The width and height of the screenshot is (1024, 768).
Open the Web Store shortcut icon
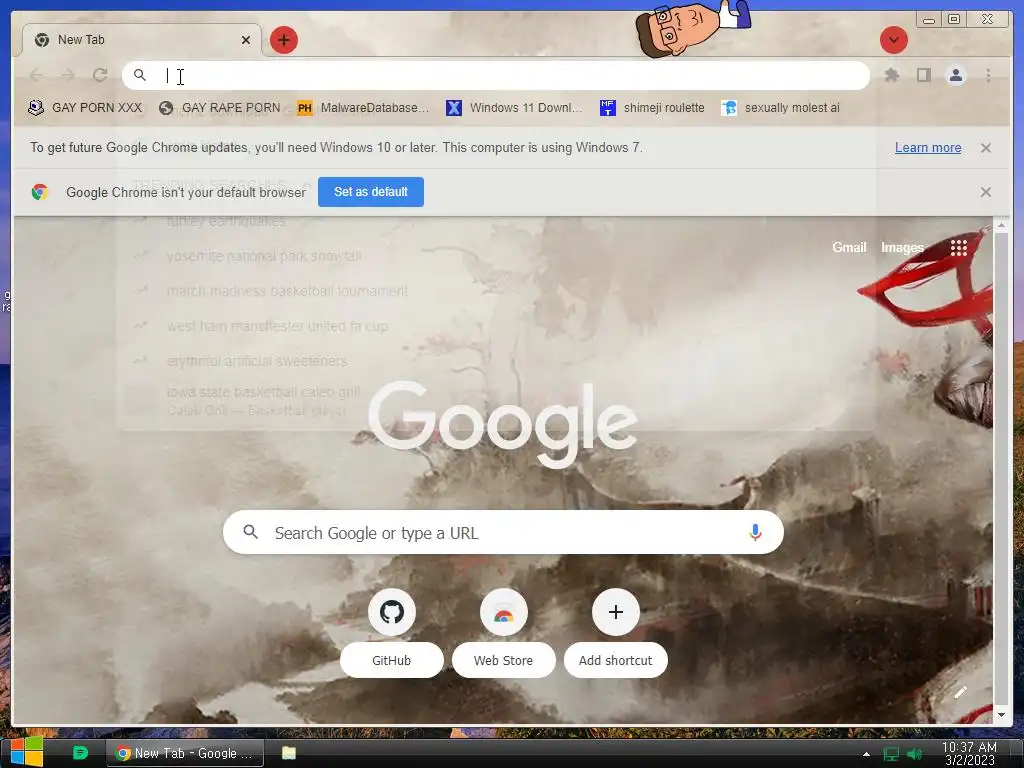(503, 612)
